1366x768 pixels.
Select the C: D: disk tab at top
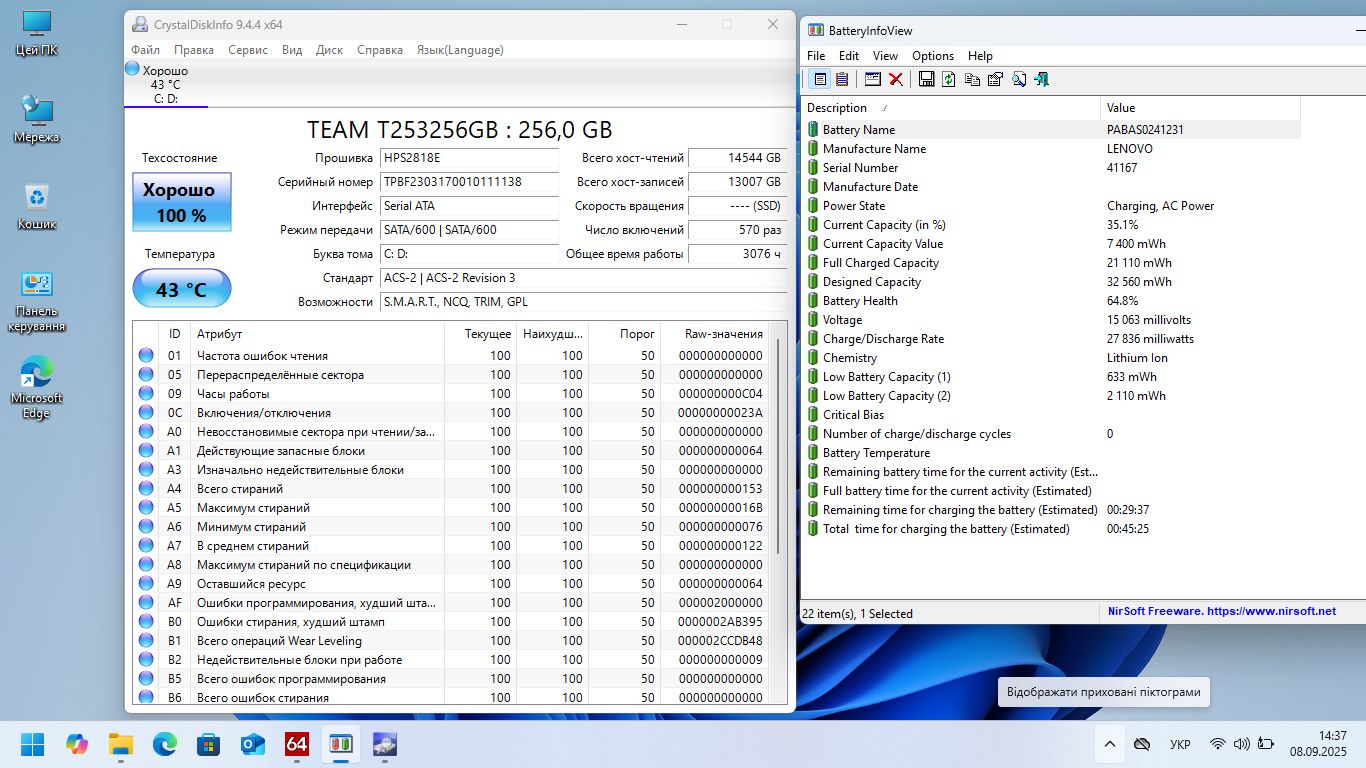pos(166,84)
